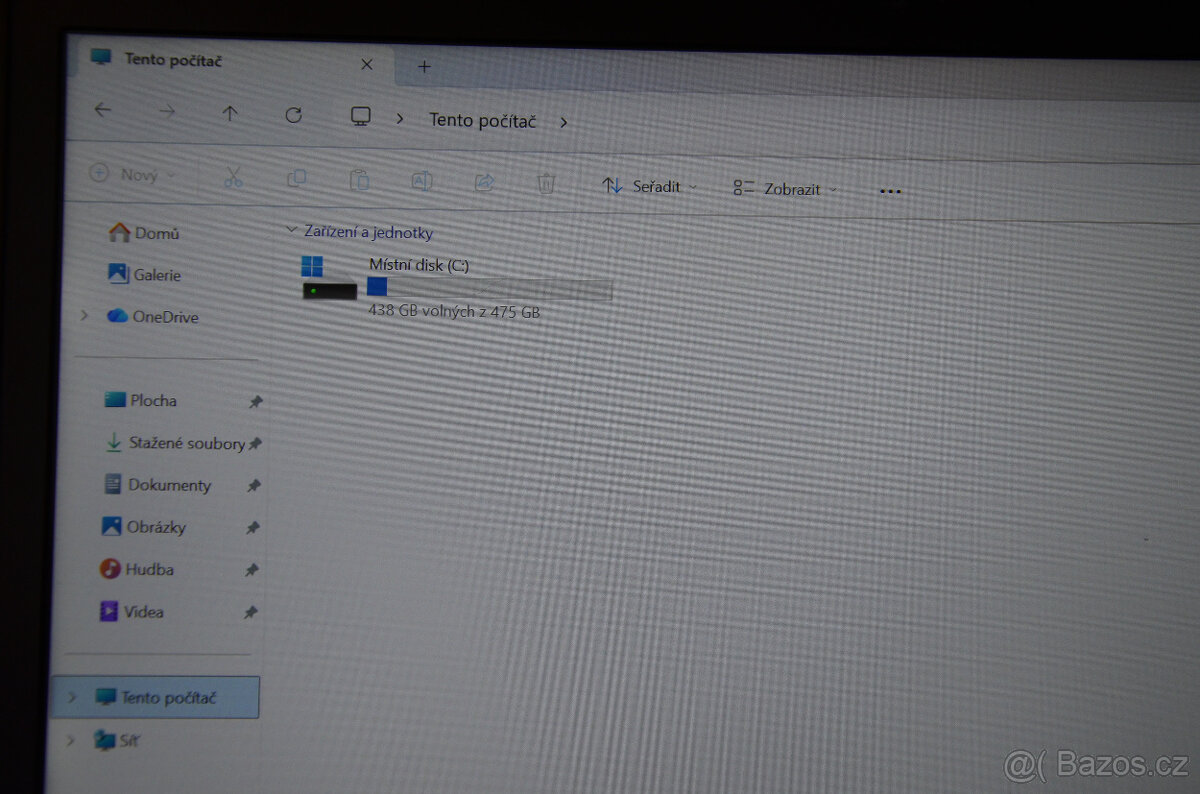Expand the OneDrive tree node
Viewport: 1200px width, 794px height.
click(x=85, y=316)
